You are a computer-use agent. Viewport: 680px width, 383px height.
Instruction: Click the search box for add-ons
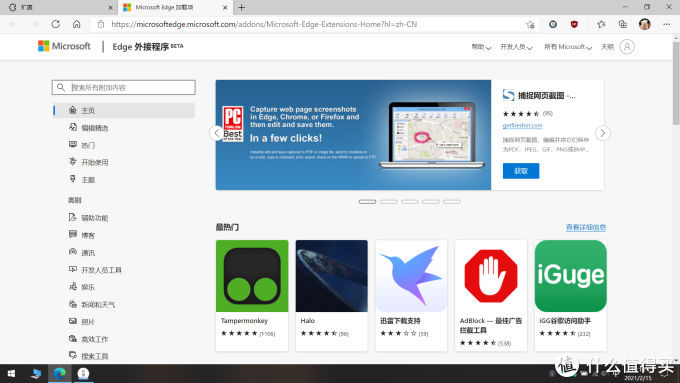pyautogui.click(x=124, y=87)
